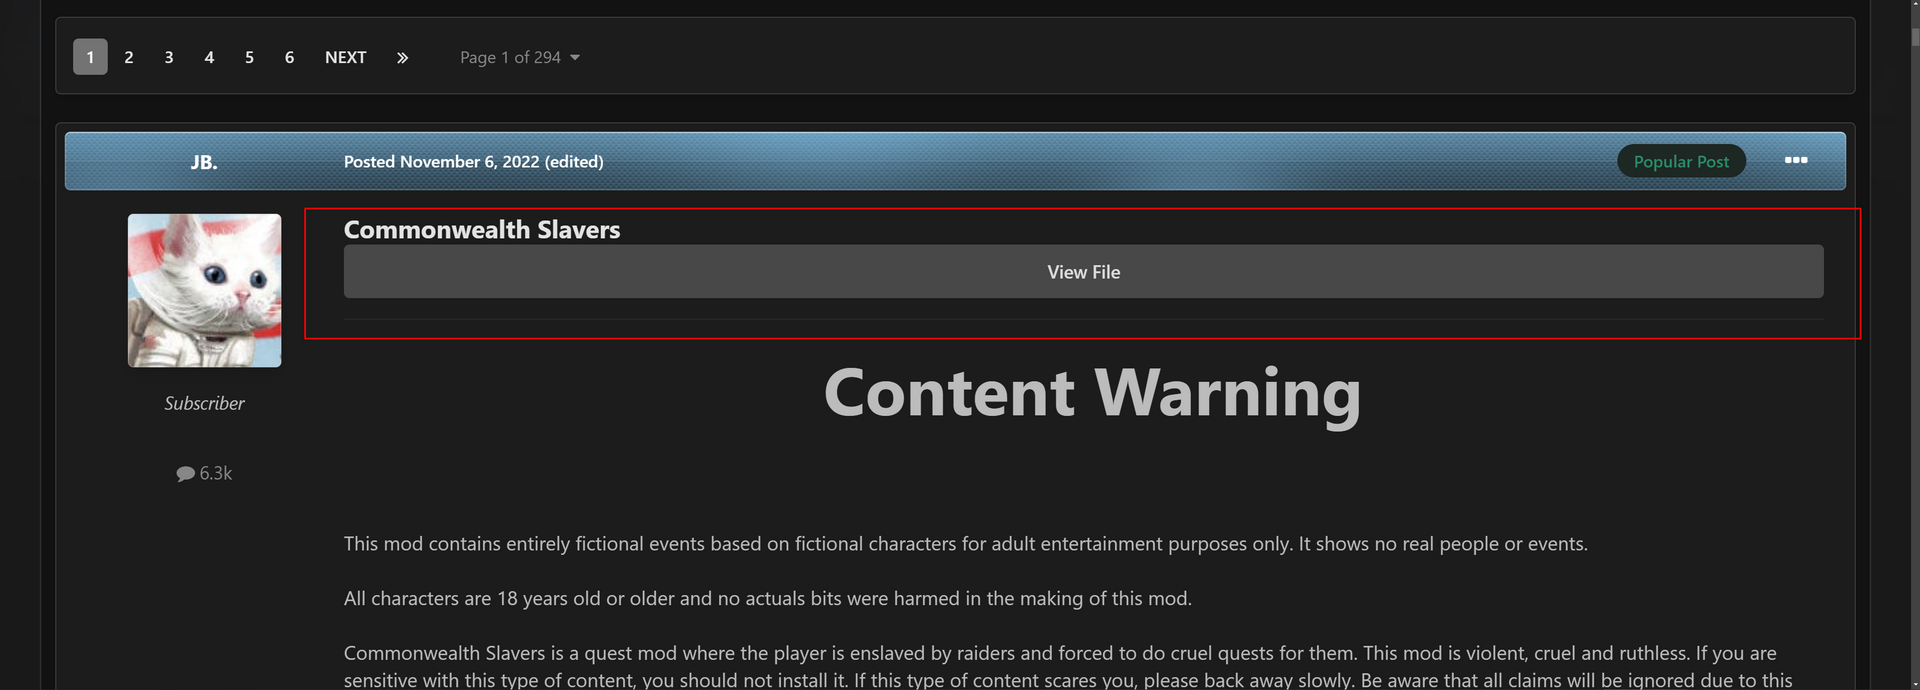Image resolution: width=1920 pixels, height=690 pixels.
Task: Click the View File button
Action: tap(1083, 272)
